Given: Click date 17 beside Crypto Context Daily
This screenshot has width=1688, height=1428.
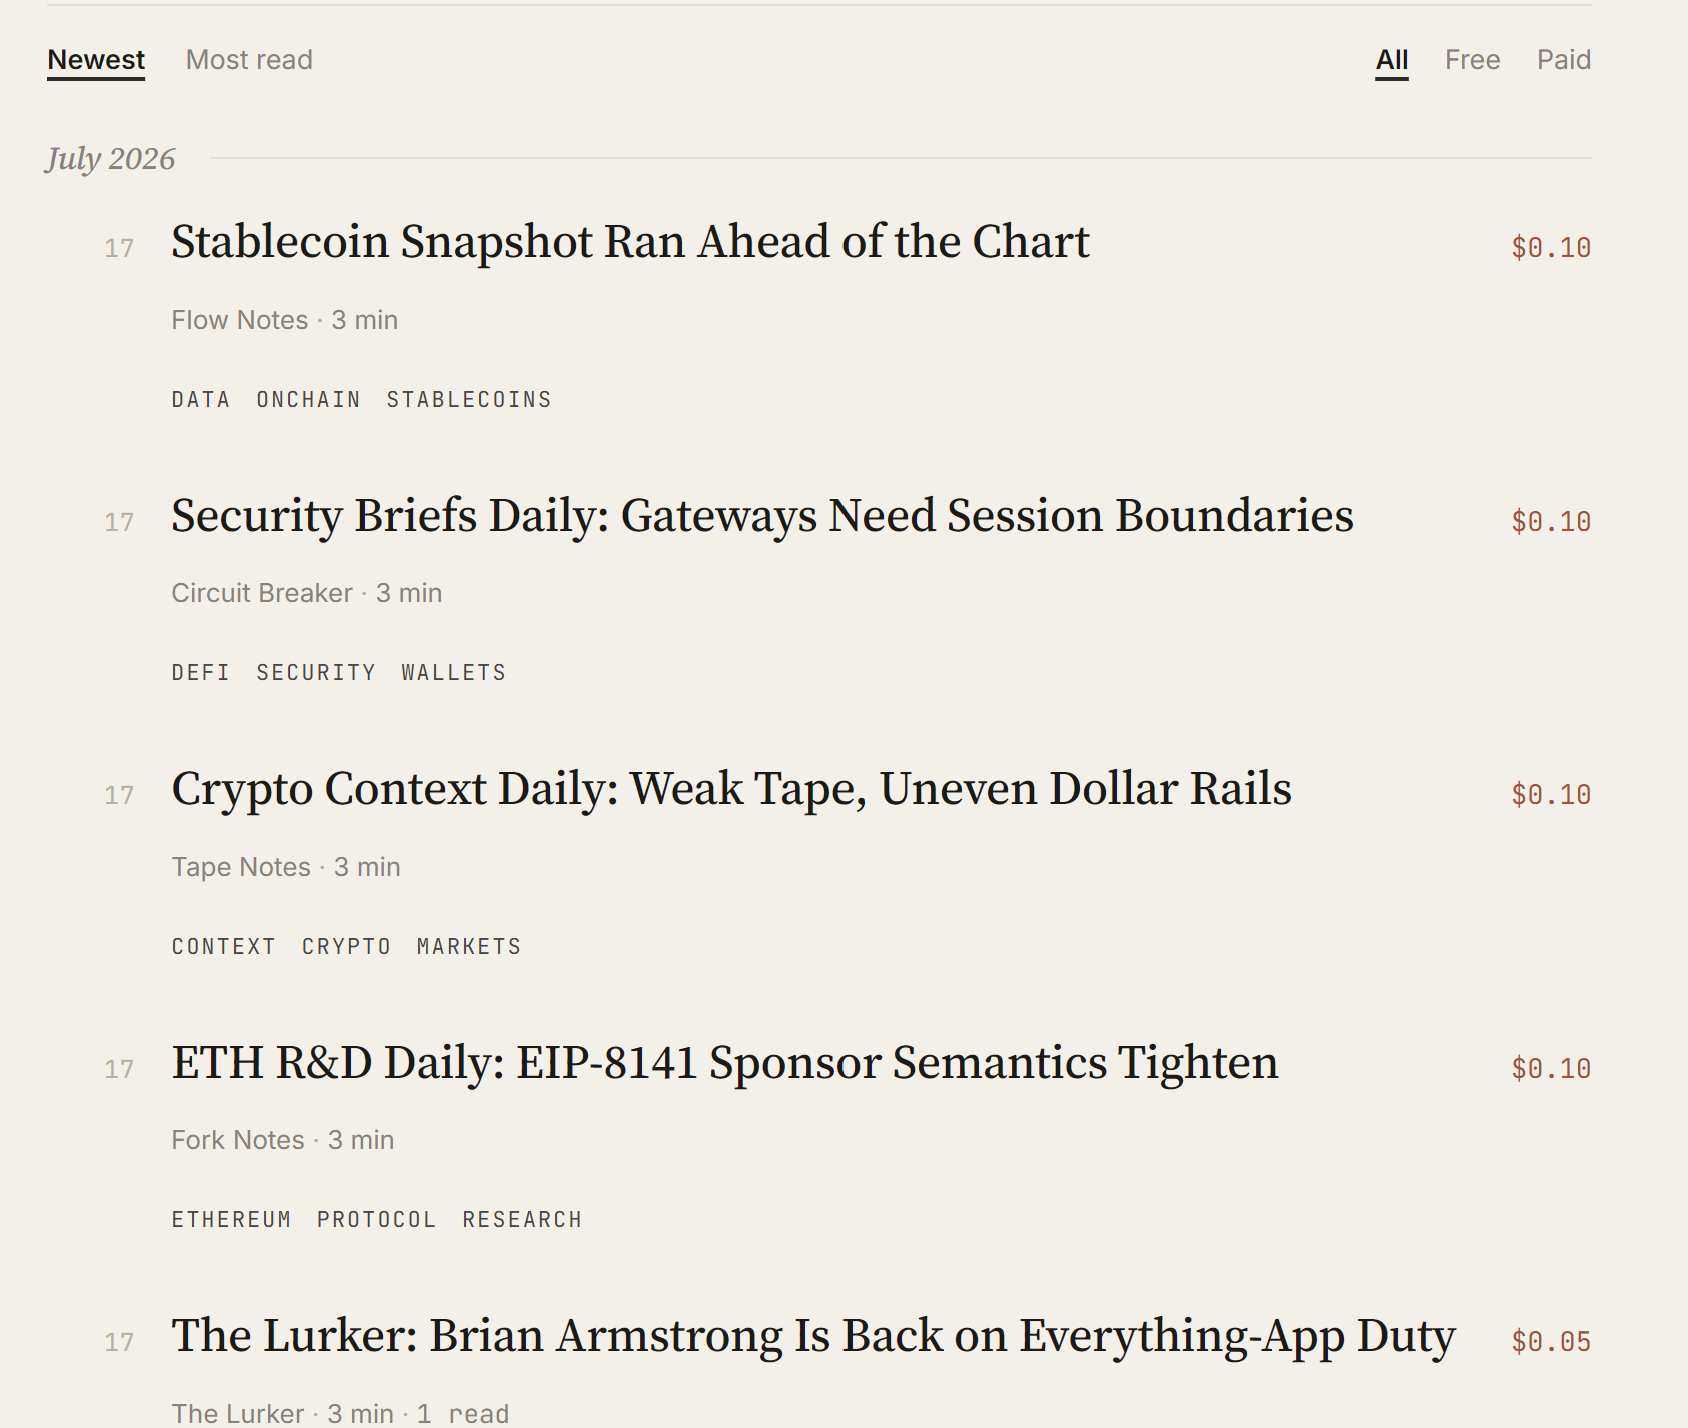Looking at the screenshot, I should tap(119, 795).
